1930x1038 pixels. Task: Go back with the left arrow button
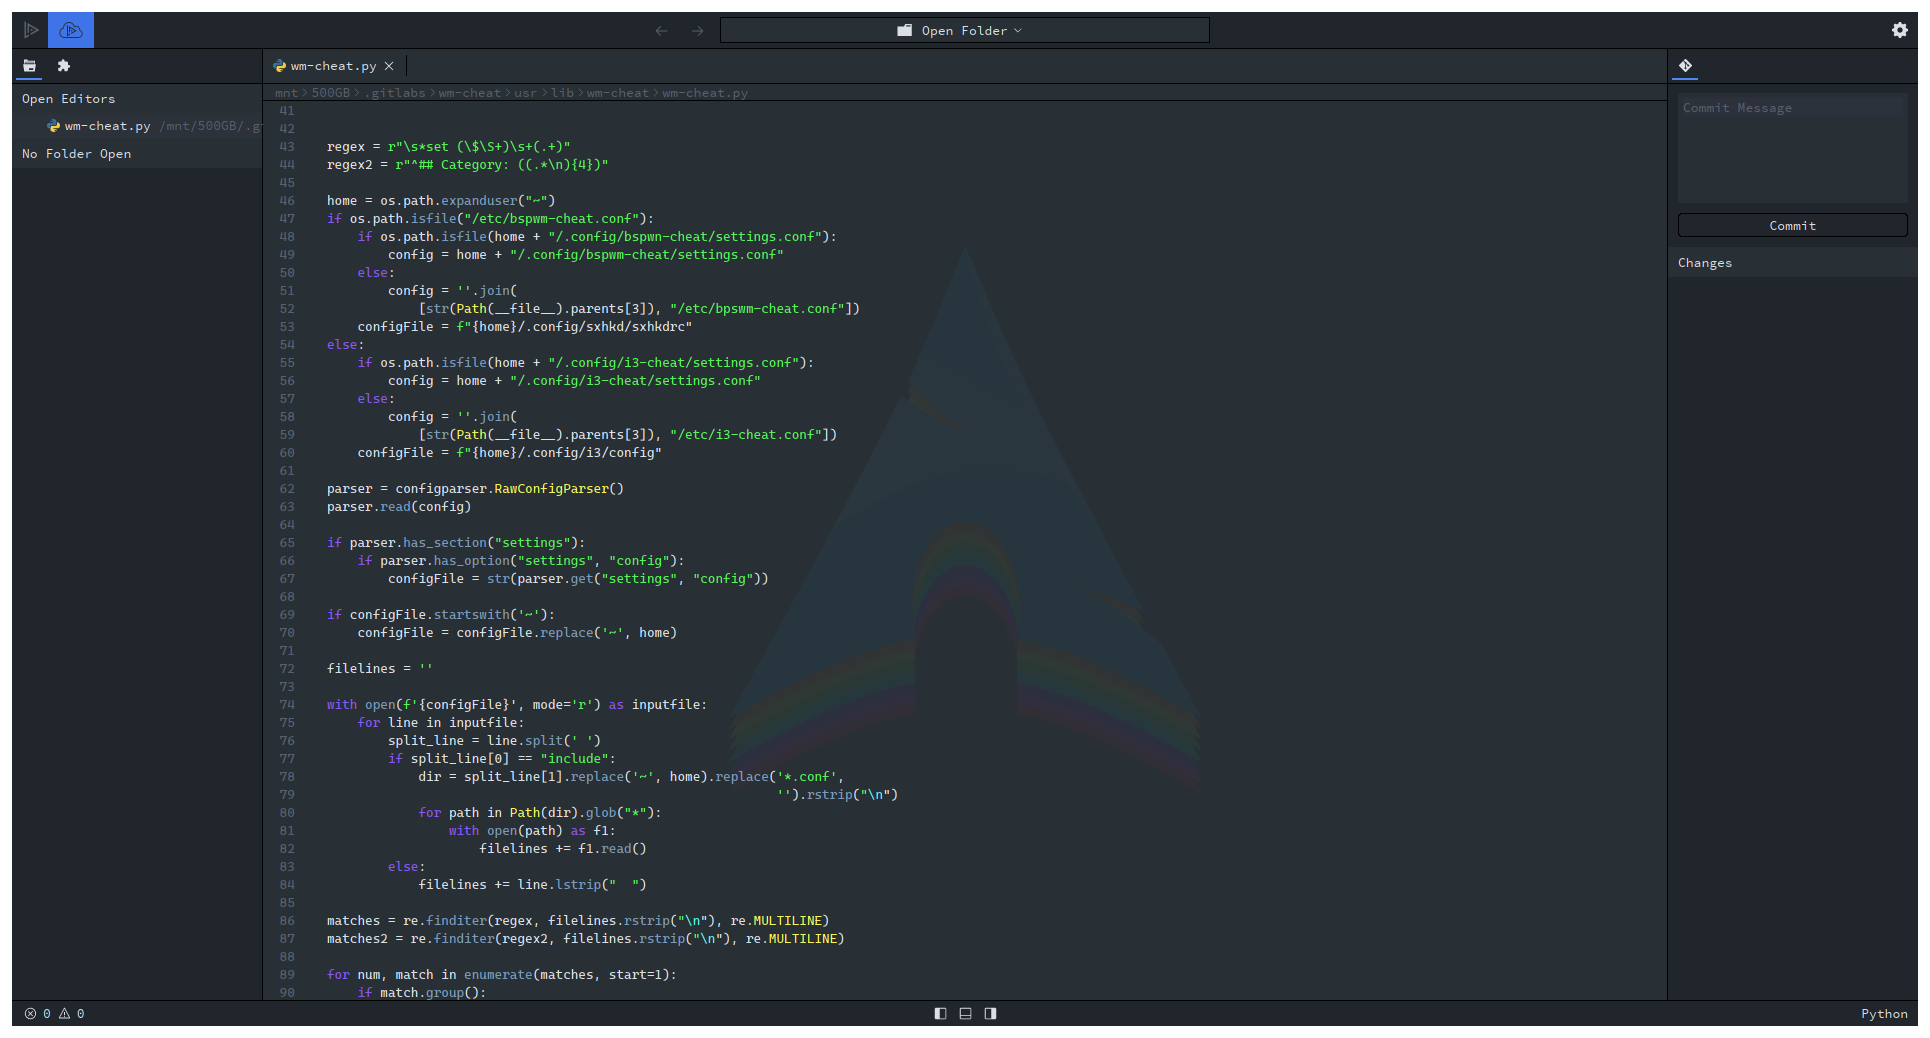pos(661,31)
